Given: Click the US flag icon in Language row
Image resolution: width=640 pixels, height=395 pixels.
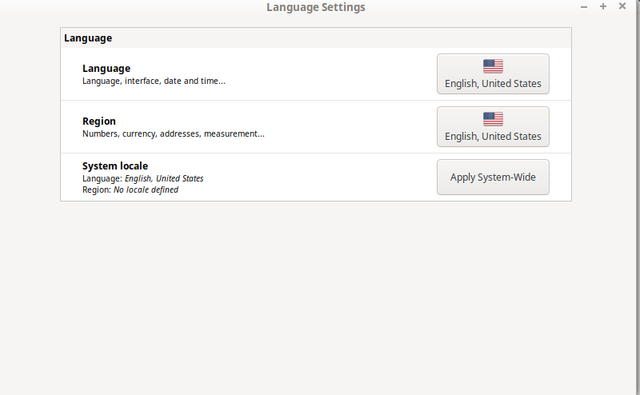Looking at the screenshot, I should (x=493, y=66).
